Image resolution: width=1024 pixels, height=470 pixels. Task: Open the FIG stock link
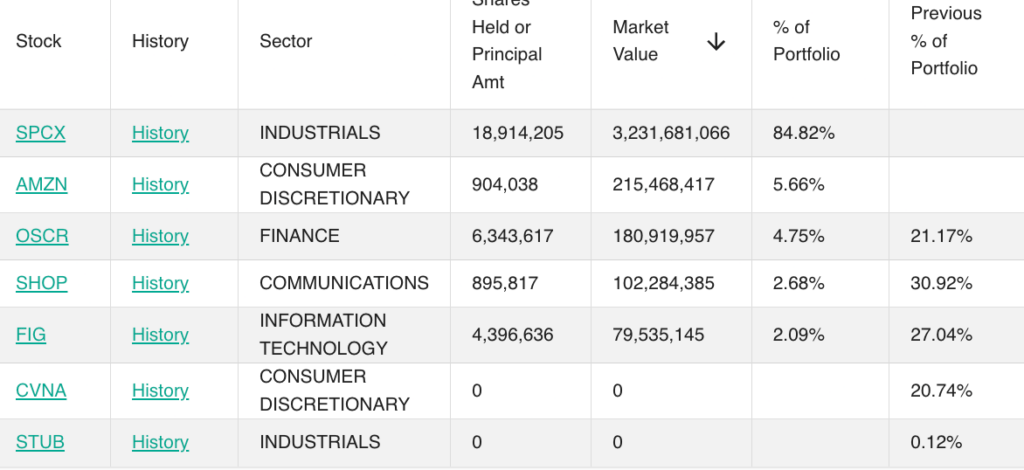31,334
